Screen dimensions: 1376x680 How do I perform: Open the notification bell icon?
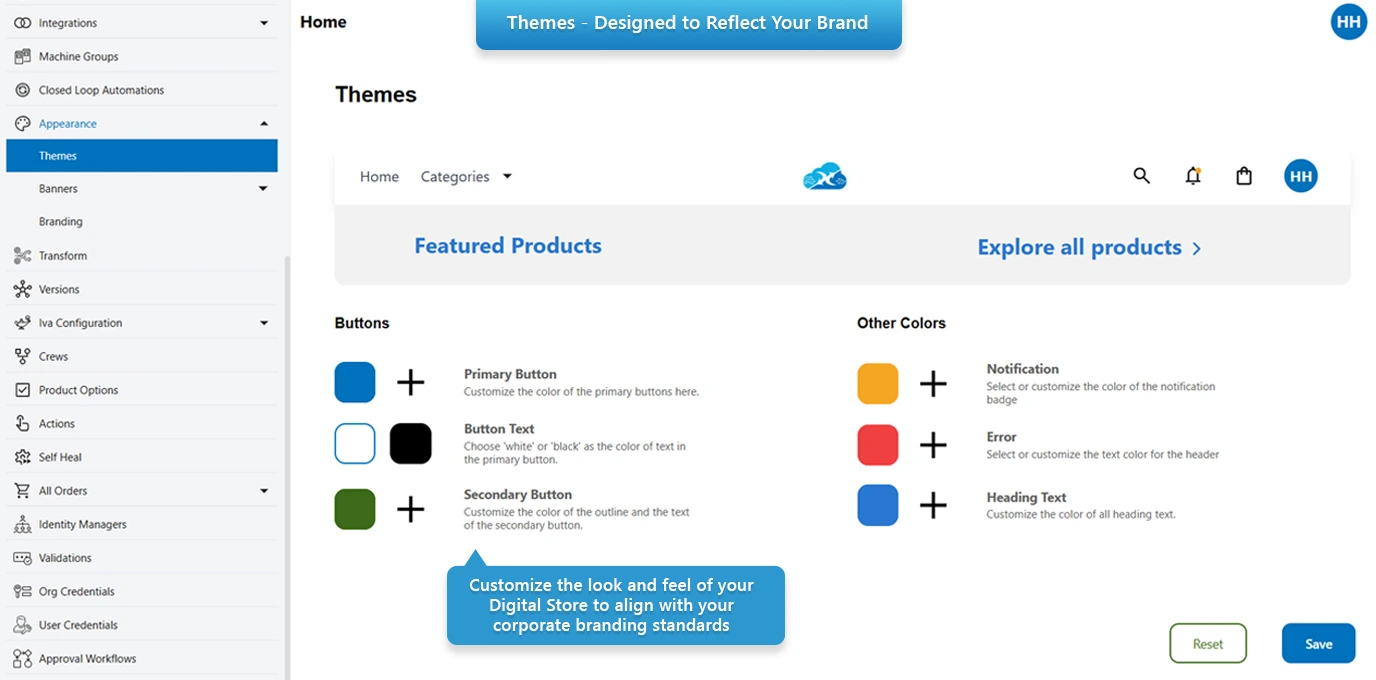1192,176
